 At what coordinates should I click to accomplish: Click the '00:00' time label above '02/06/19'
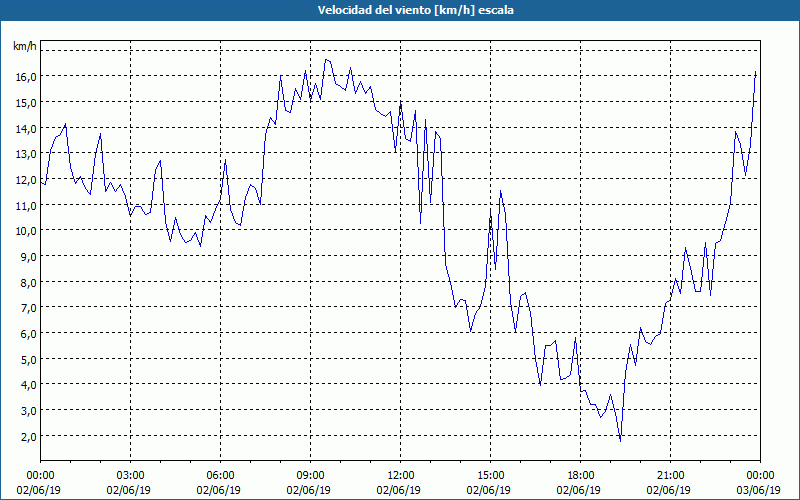(40, 476)
